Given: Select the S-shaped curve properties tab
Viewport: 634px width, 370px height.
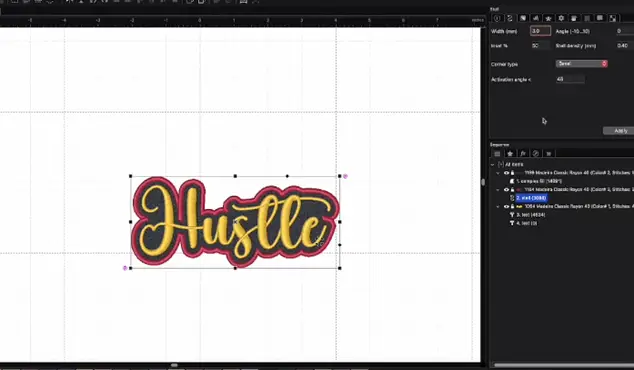Looking at the screenshot, I should pos(510,18).
